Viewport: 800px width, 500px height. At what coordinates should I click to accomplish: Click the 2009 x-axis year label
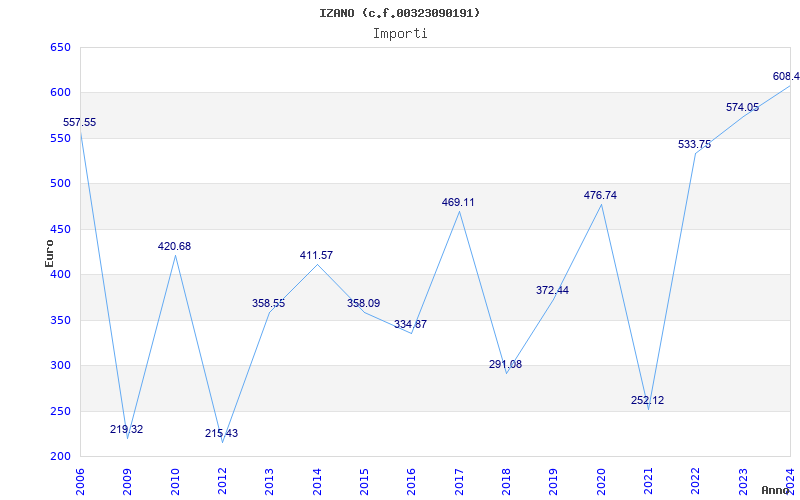(128, 482)
